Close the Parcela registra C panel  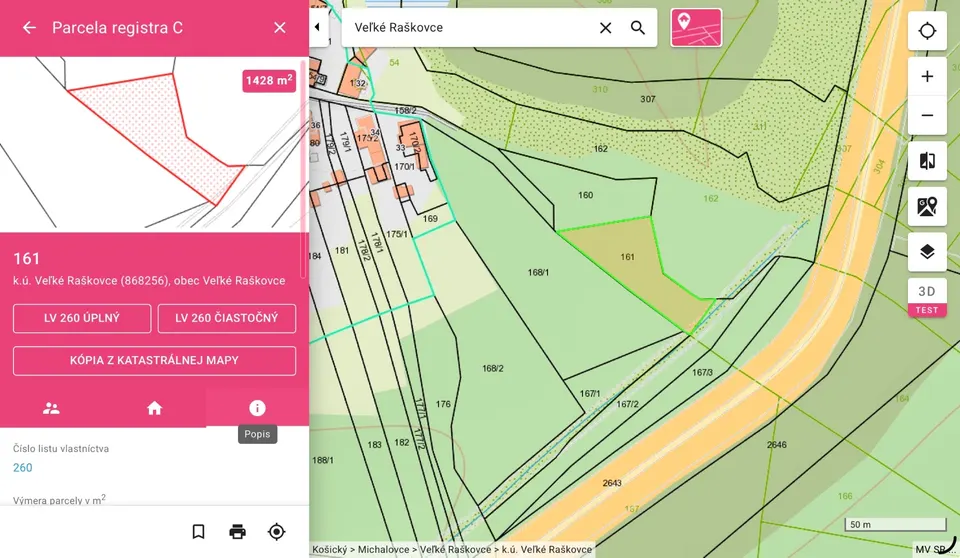(280, 28)
